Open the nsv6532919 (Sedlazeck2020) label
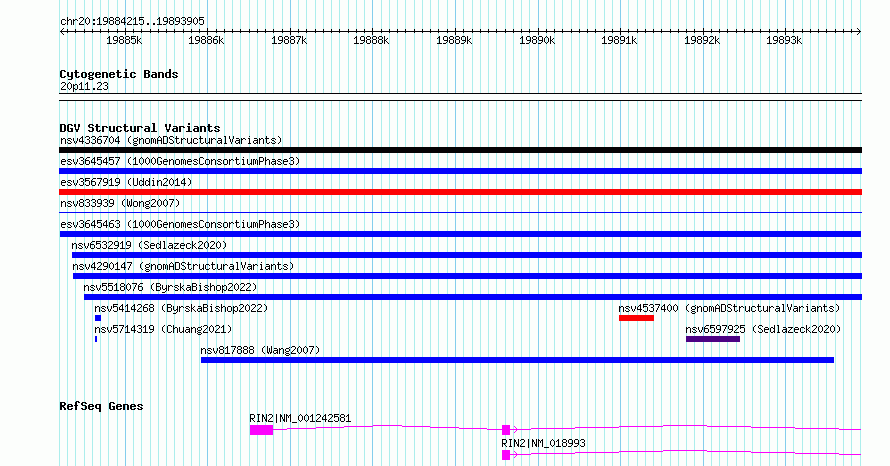Screen dimensions: 890x466 (x=149, y=245)
